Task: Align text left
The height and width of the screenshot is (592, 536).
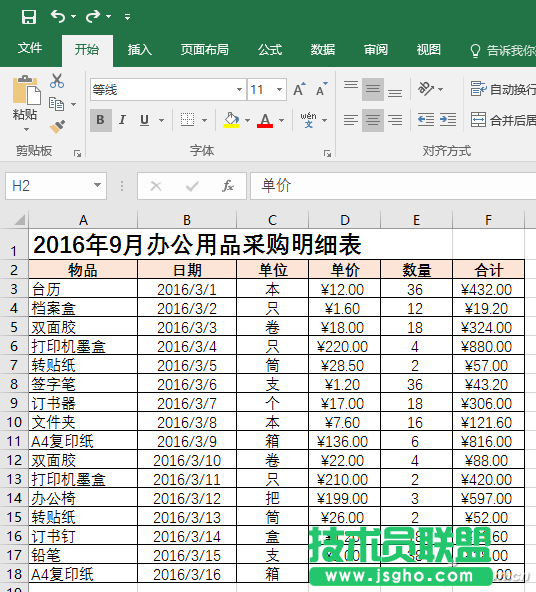Action: pyautogui.click(x=351, y=120)
